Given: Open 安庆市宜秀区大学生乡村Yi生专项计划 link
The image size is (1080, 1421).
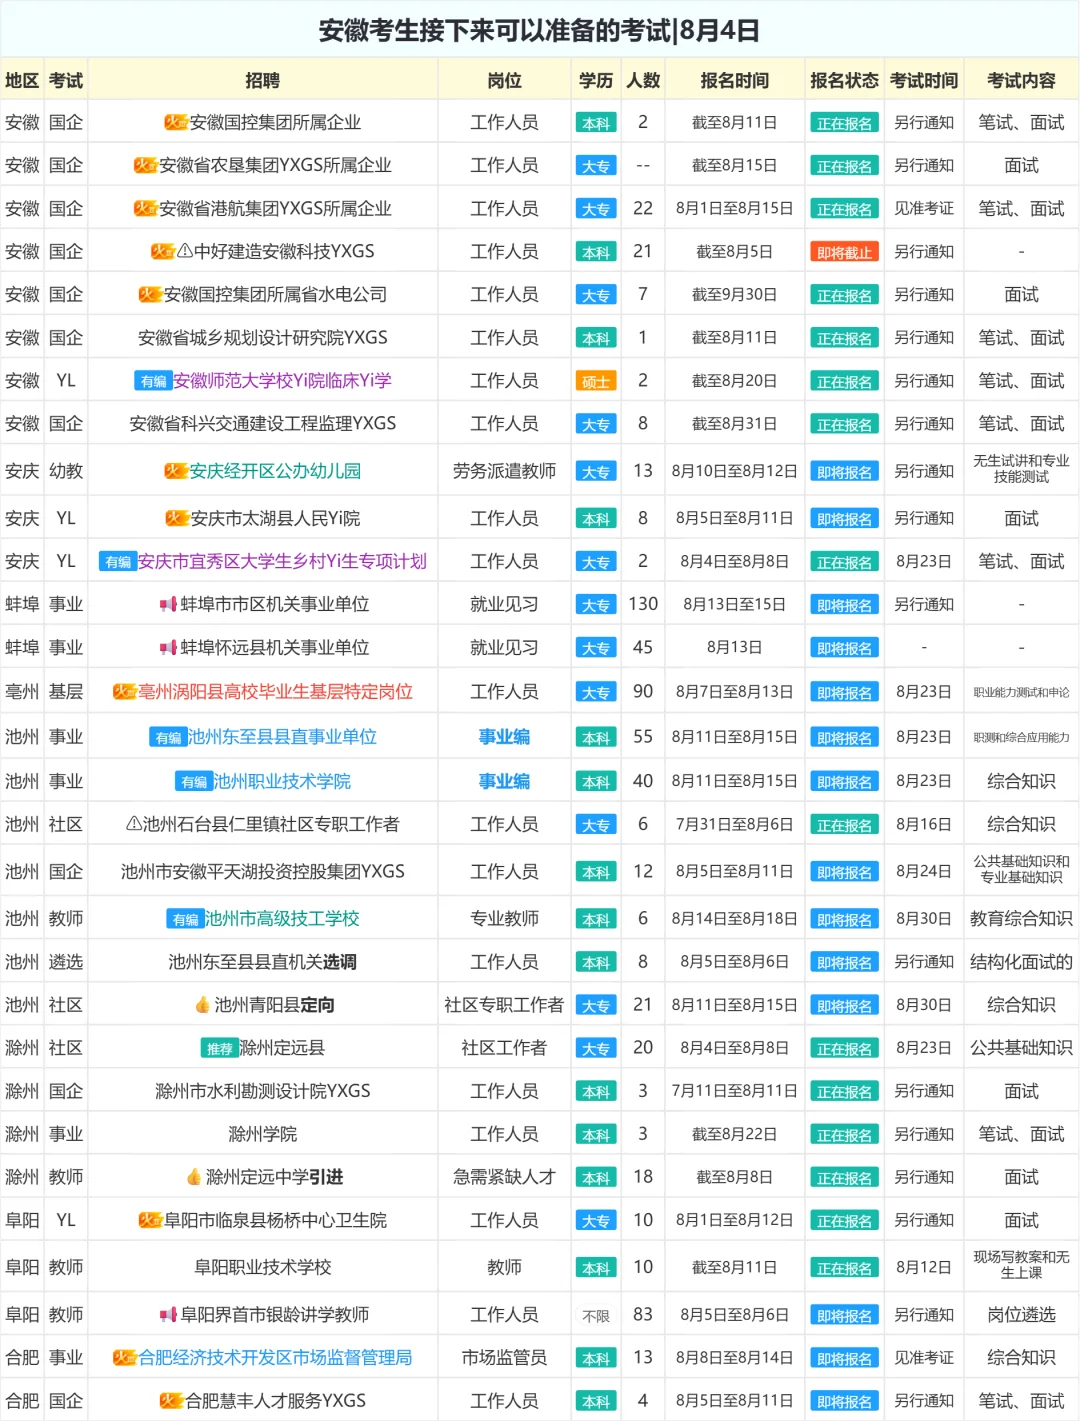Looking at the screenshot, I should [282, 562].
